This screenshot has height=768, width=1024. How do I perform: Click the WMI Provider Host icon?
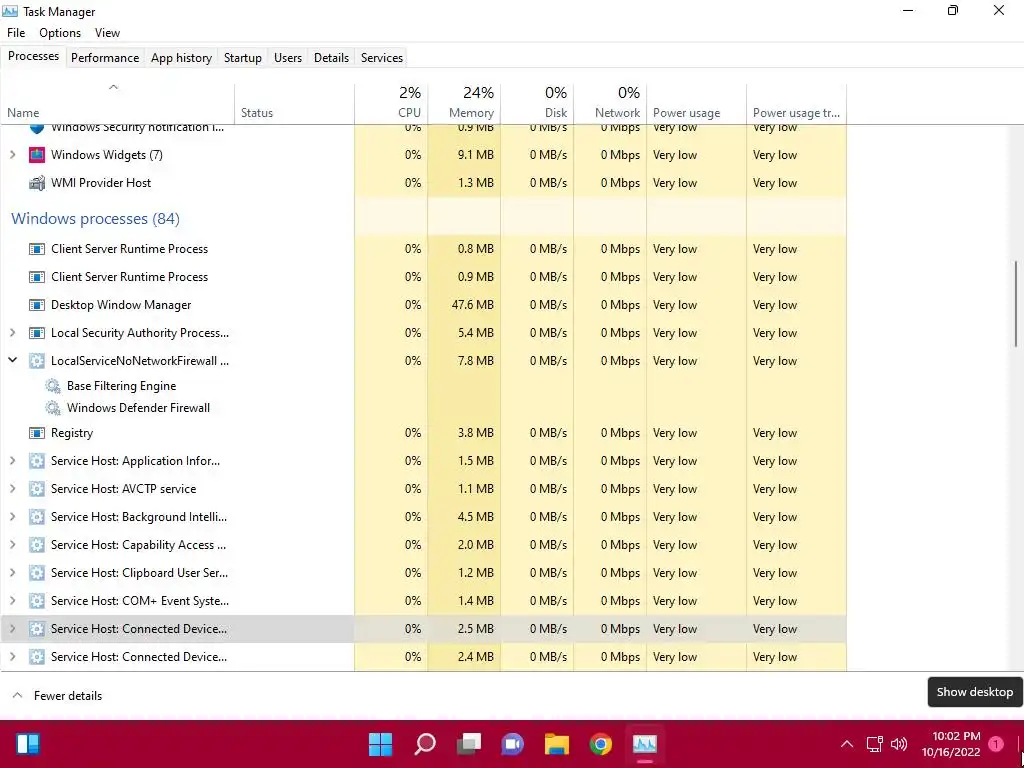point(37,183)
